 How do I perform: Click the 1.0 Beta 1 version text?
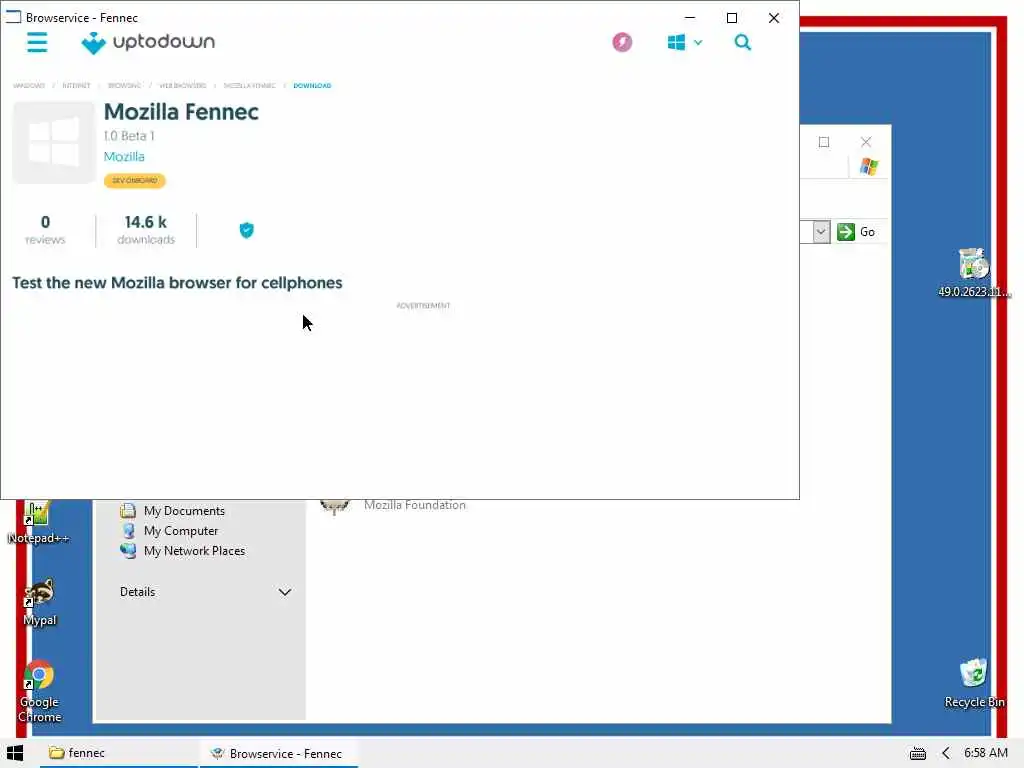(x=129, y=136)
